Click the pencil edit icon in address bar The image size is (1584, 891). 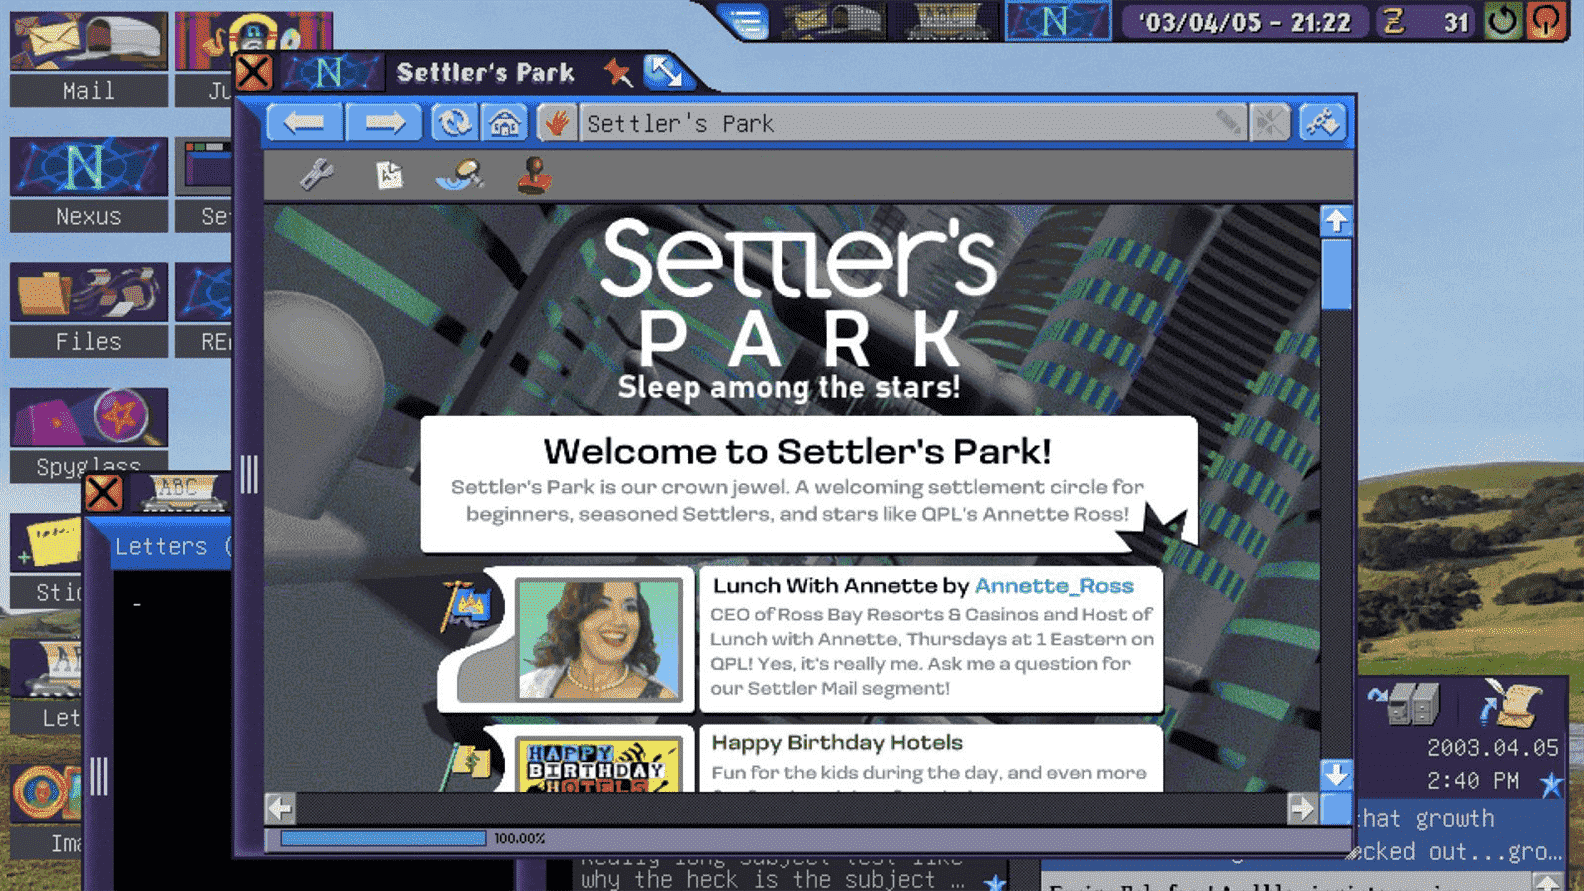(1228, 123)
